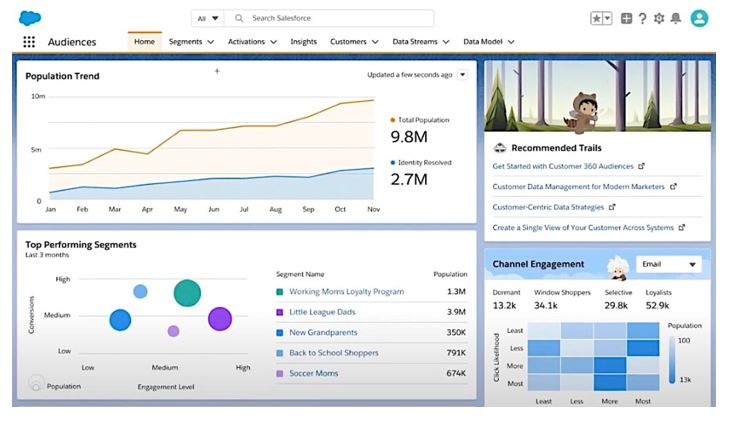The image size is (735, 426).
Task: Open the Setup gear icon
Action: 659,18
